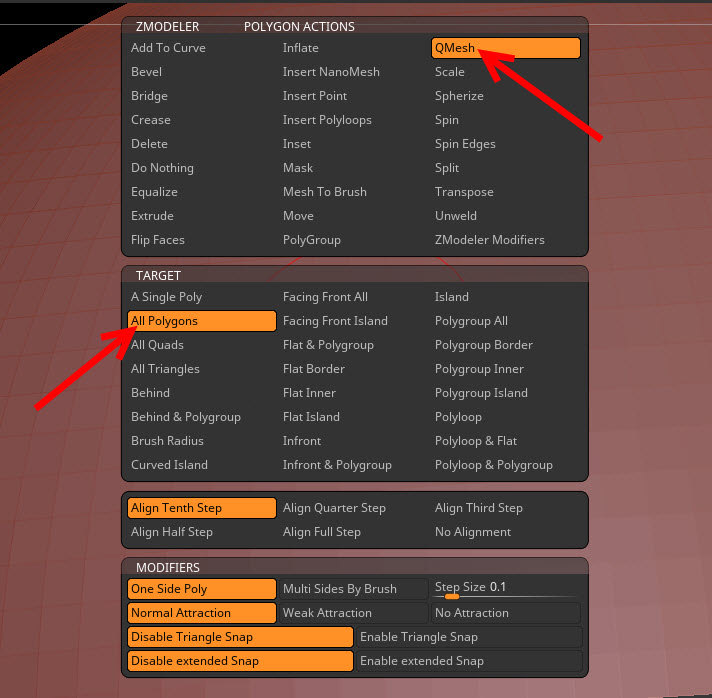Choose the Behind target
The width and height of the screenshot is (712, 698).
pyautogui.click(x=150, y=393)
